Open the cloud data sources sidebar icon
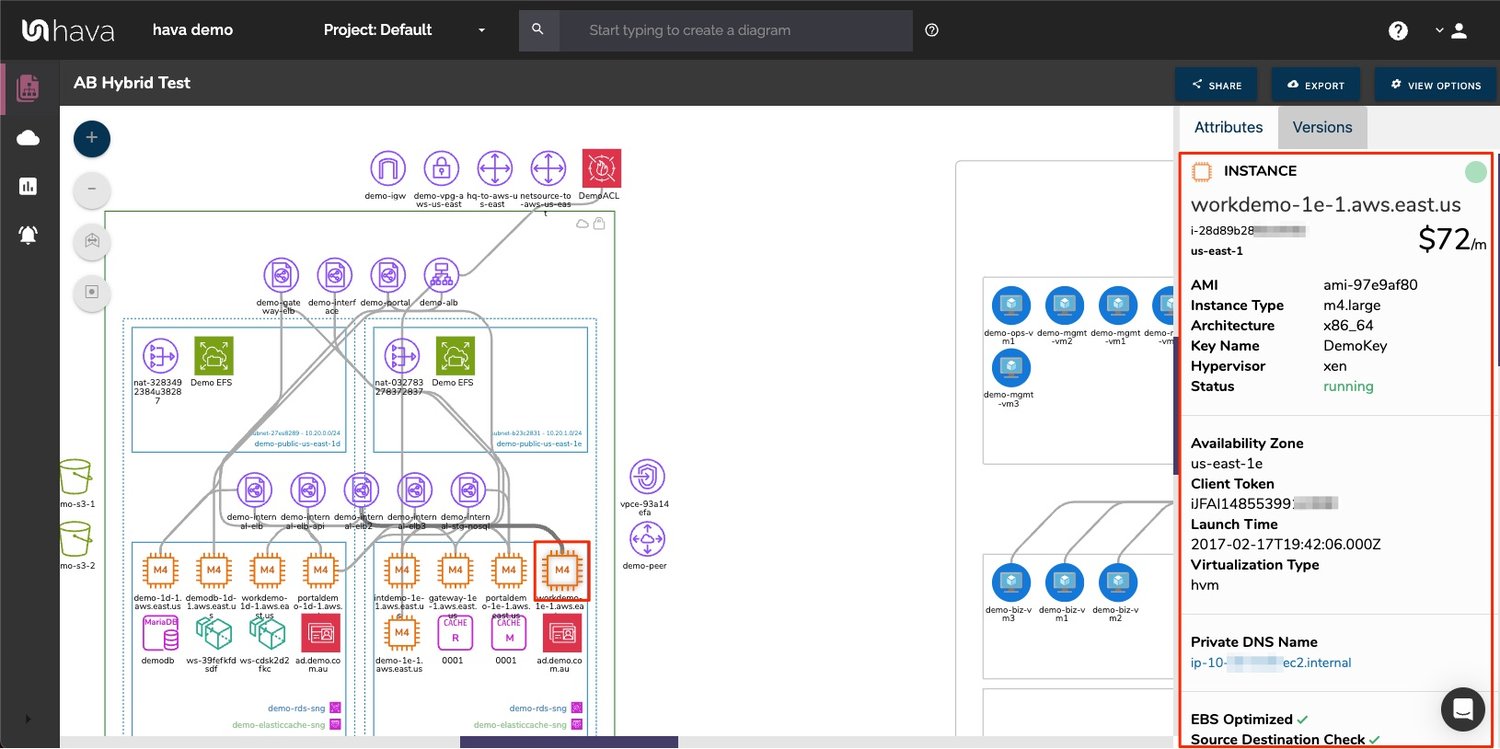Viewport: 1500px width, 749px height. point(28,138)
